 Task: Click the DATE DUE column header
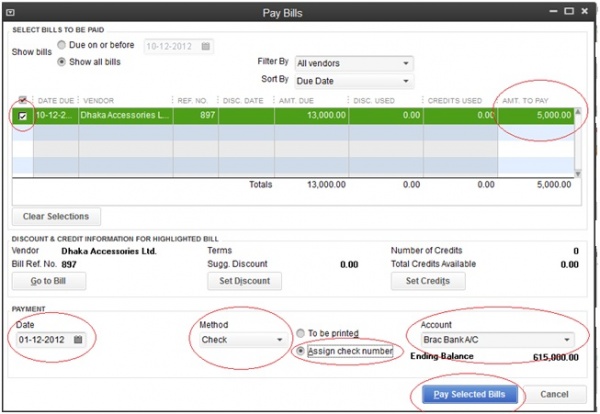click(x=55, y=101)
